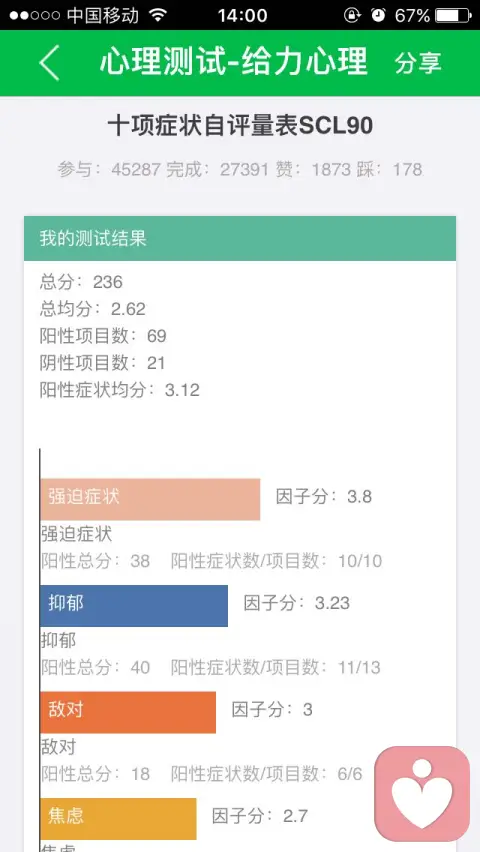
Task: Select the orange 敌对 bar
Action: pos(128,712)
